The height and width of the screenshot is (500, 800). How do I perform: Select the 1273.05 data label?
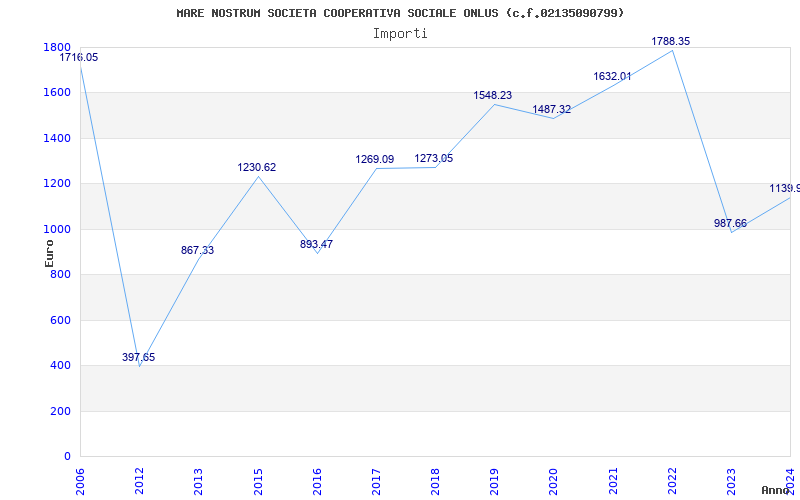click(434, 159)
